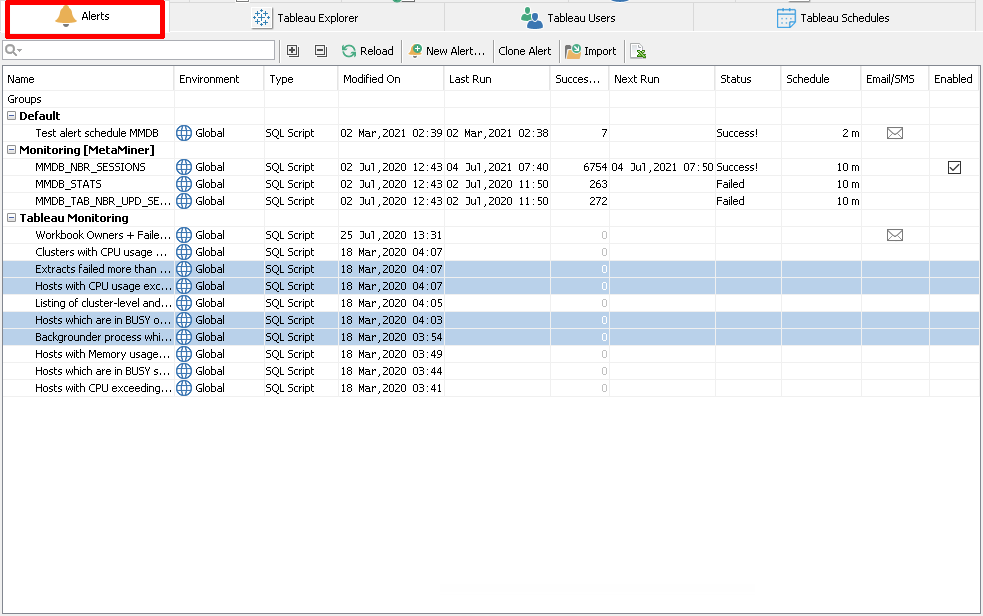983x616 pixels.
Task: Select the "Backgrounder process whi…" alert
Action: tap(103, 337)
